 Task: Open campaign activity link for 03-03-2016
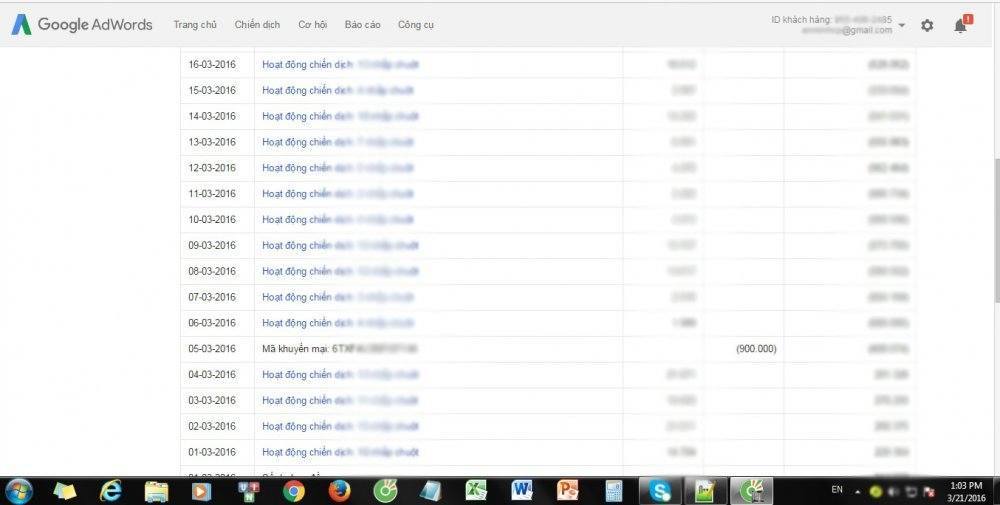341,400
